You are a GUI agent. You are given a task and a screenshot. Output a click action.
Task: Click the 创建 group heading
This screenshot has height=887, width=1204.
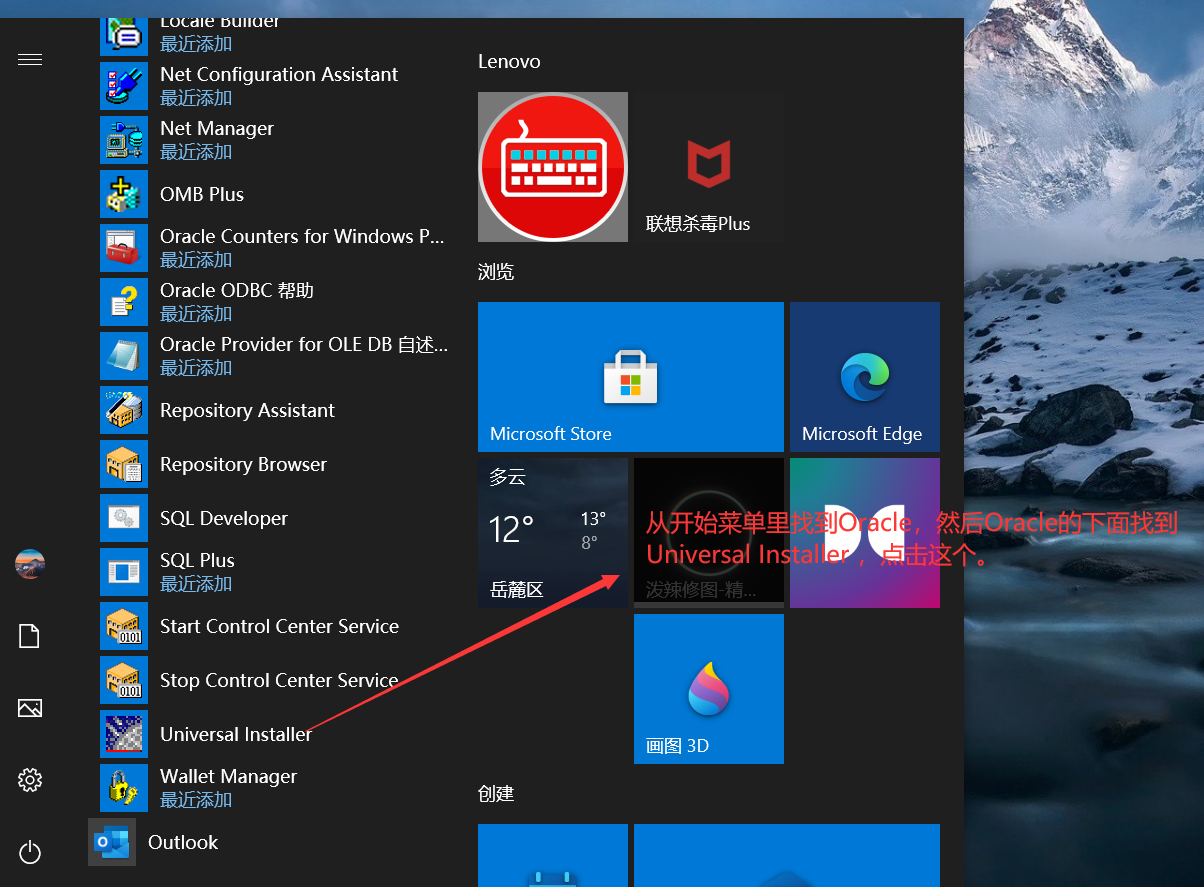point(496,794)
